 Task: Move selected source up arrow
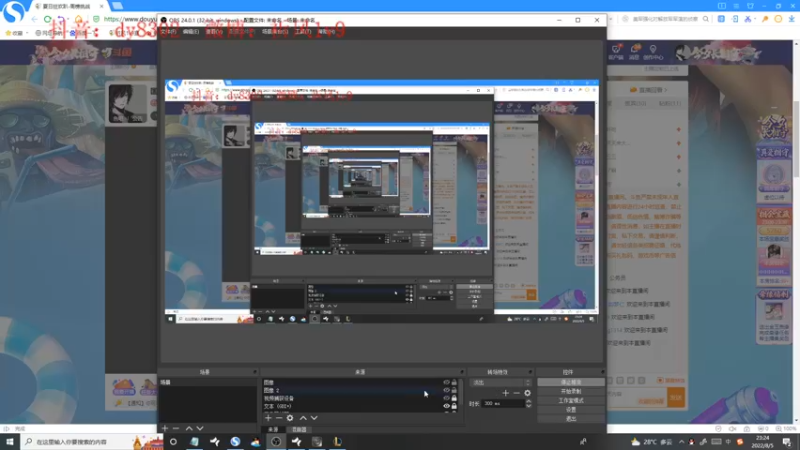(303, 418)
